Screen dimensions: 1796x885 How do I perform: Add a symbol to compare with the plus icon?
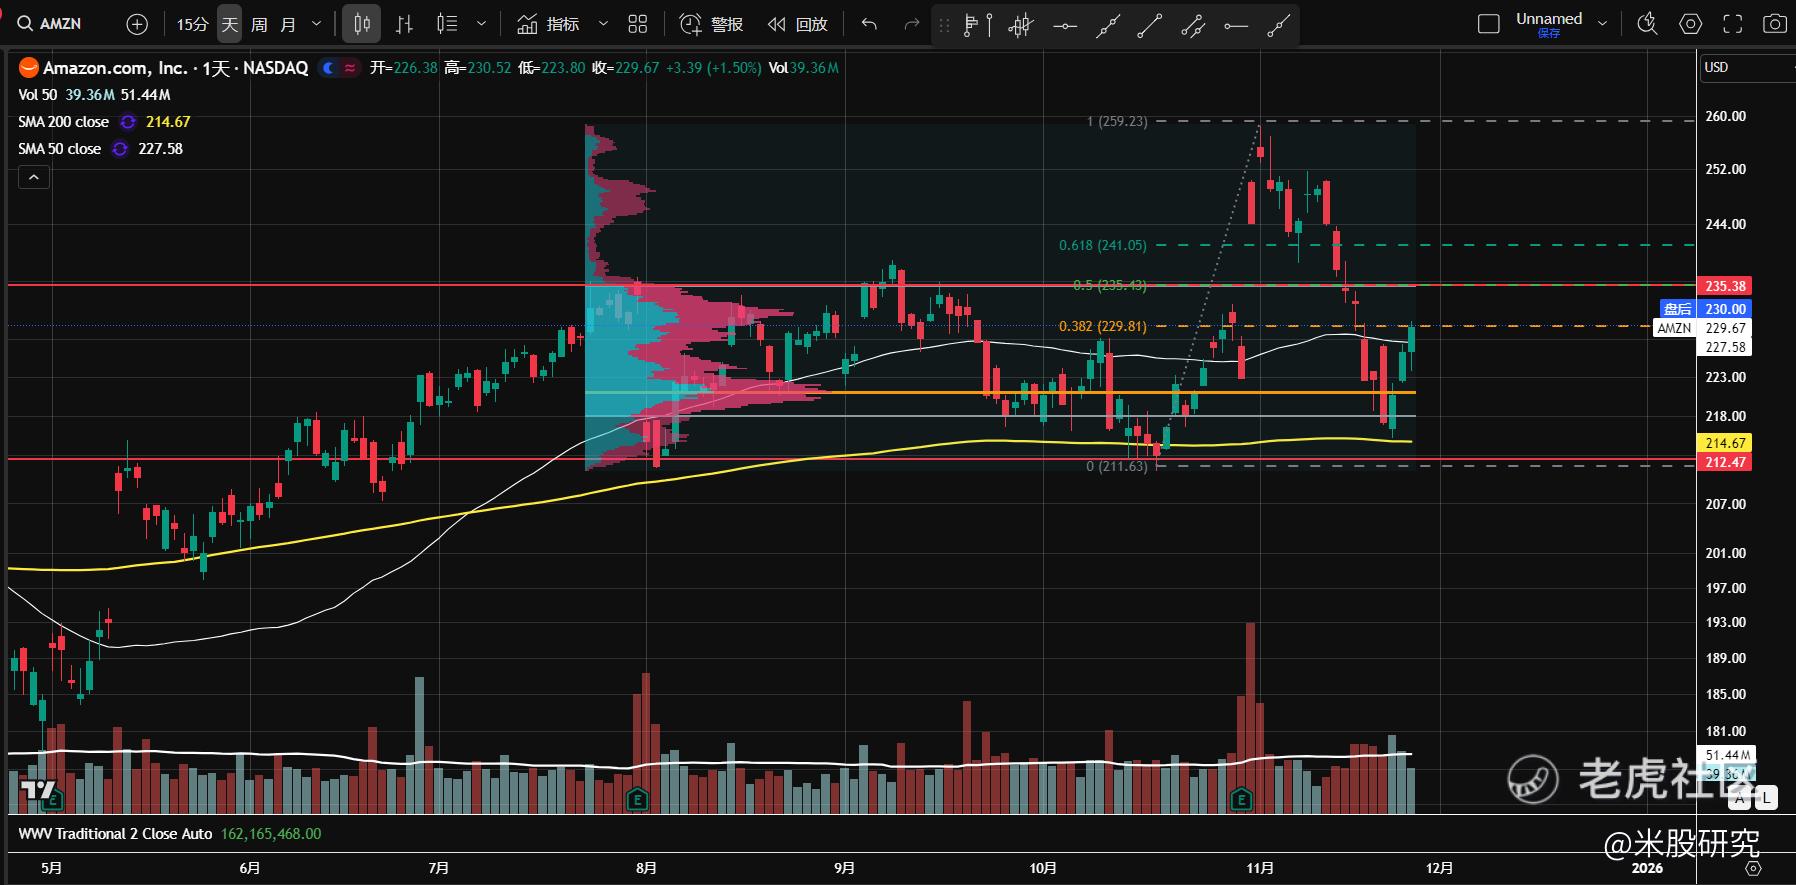(138, 24)
